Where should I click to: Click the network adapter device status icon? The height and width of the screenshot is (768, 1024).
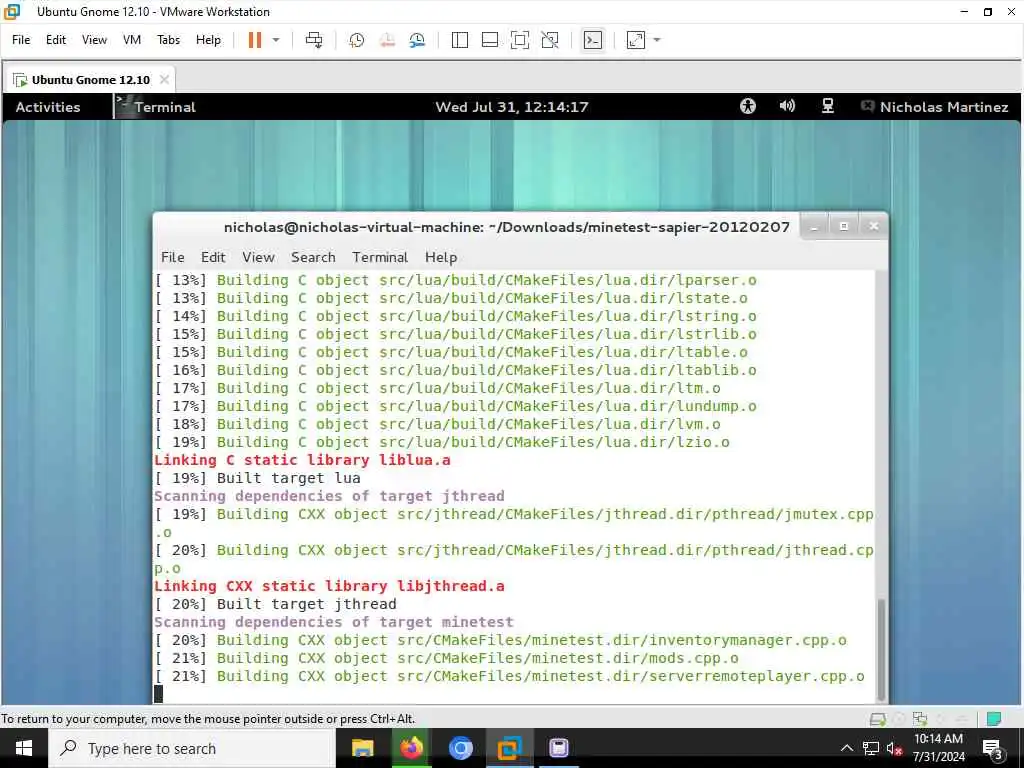point(920,719)
